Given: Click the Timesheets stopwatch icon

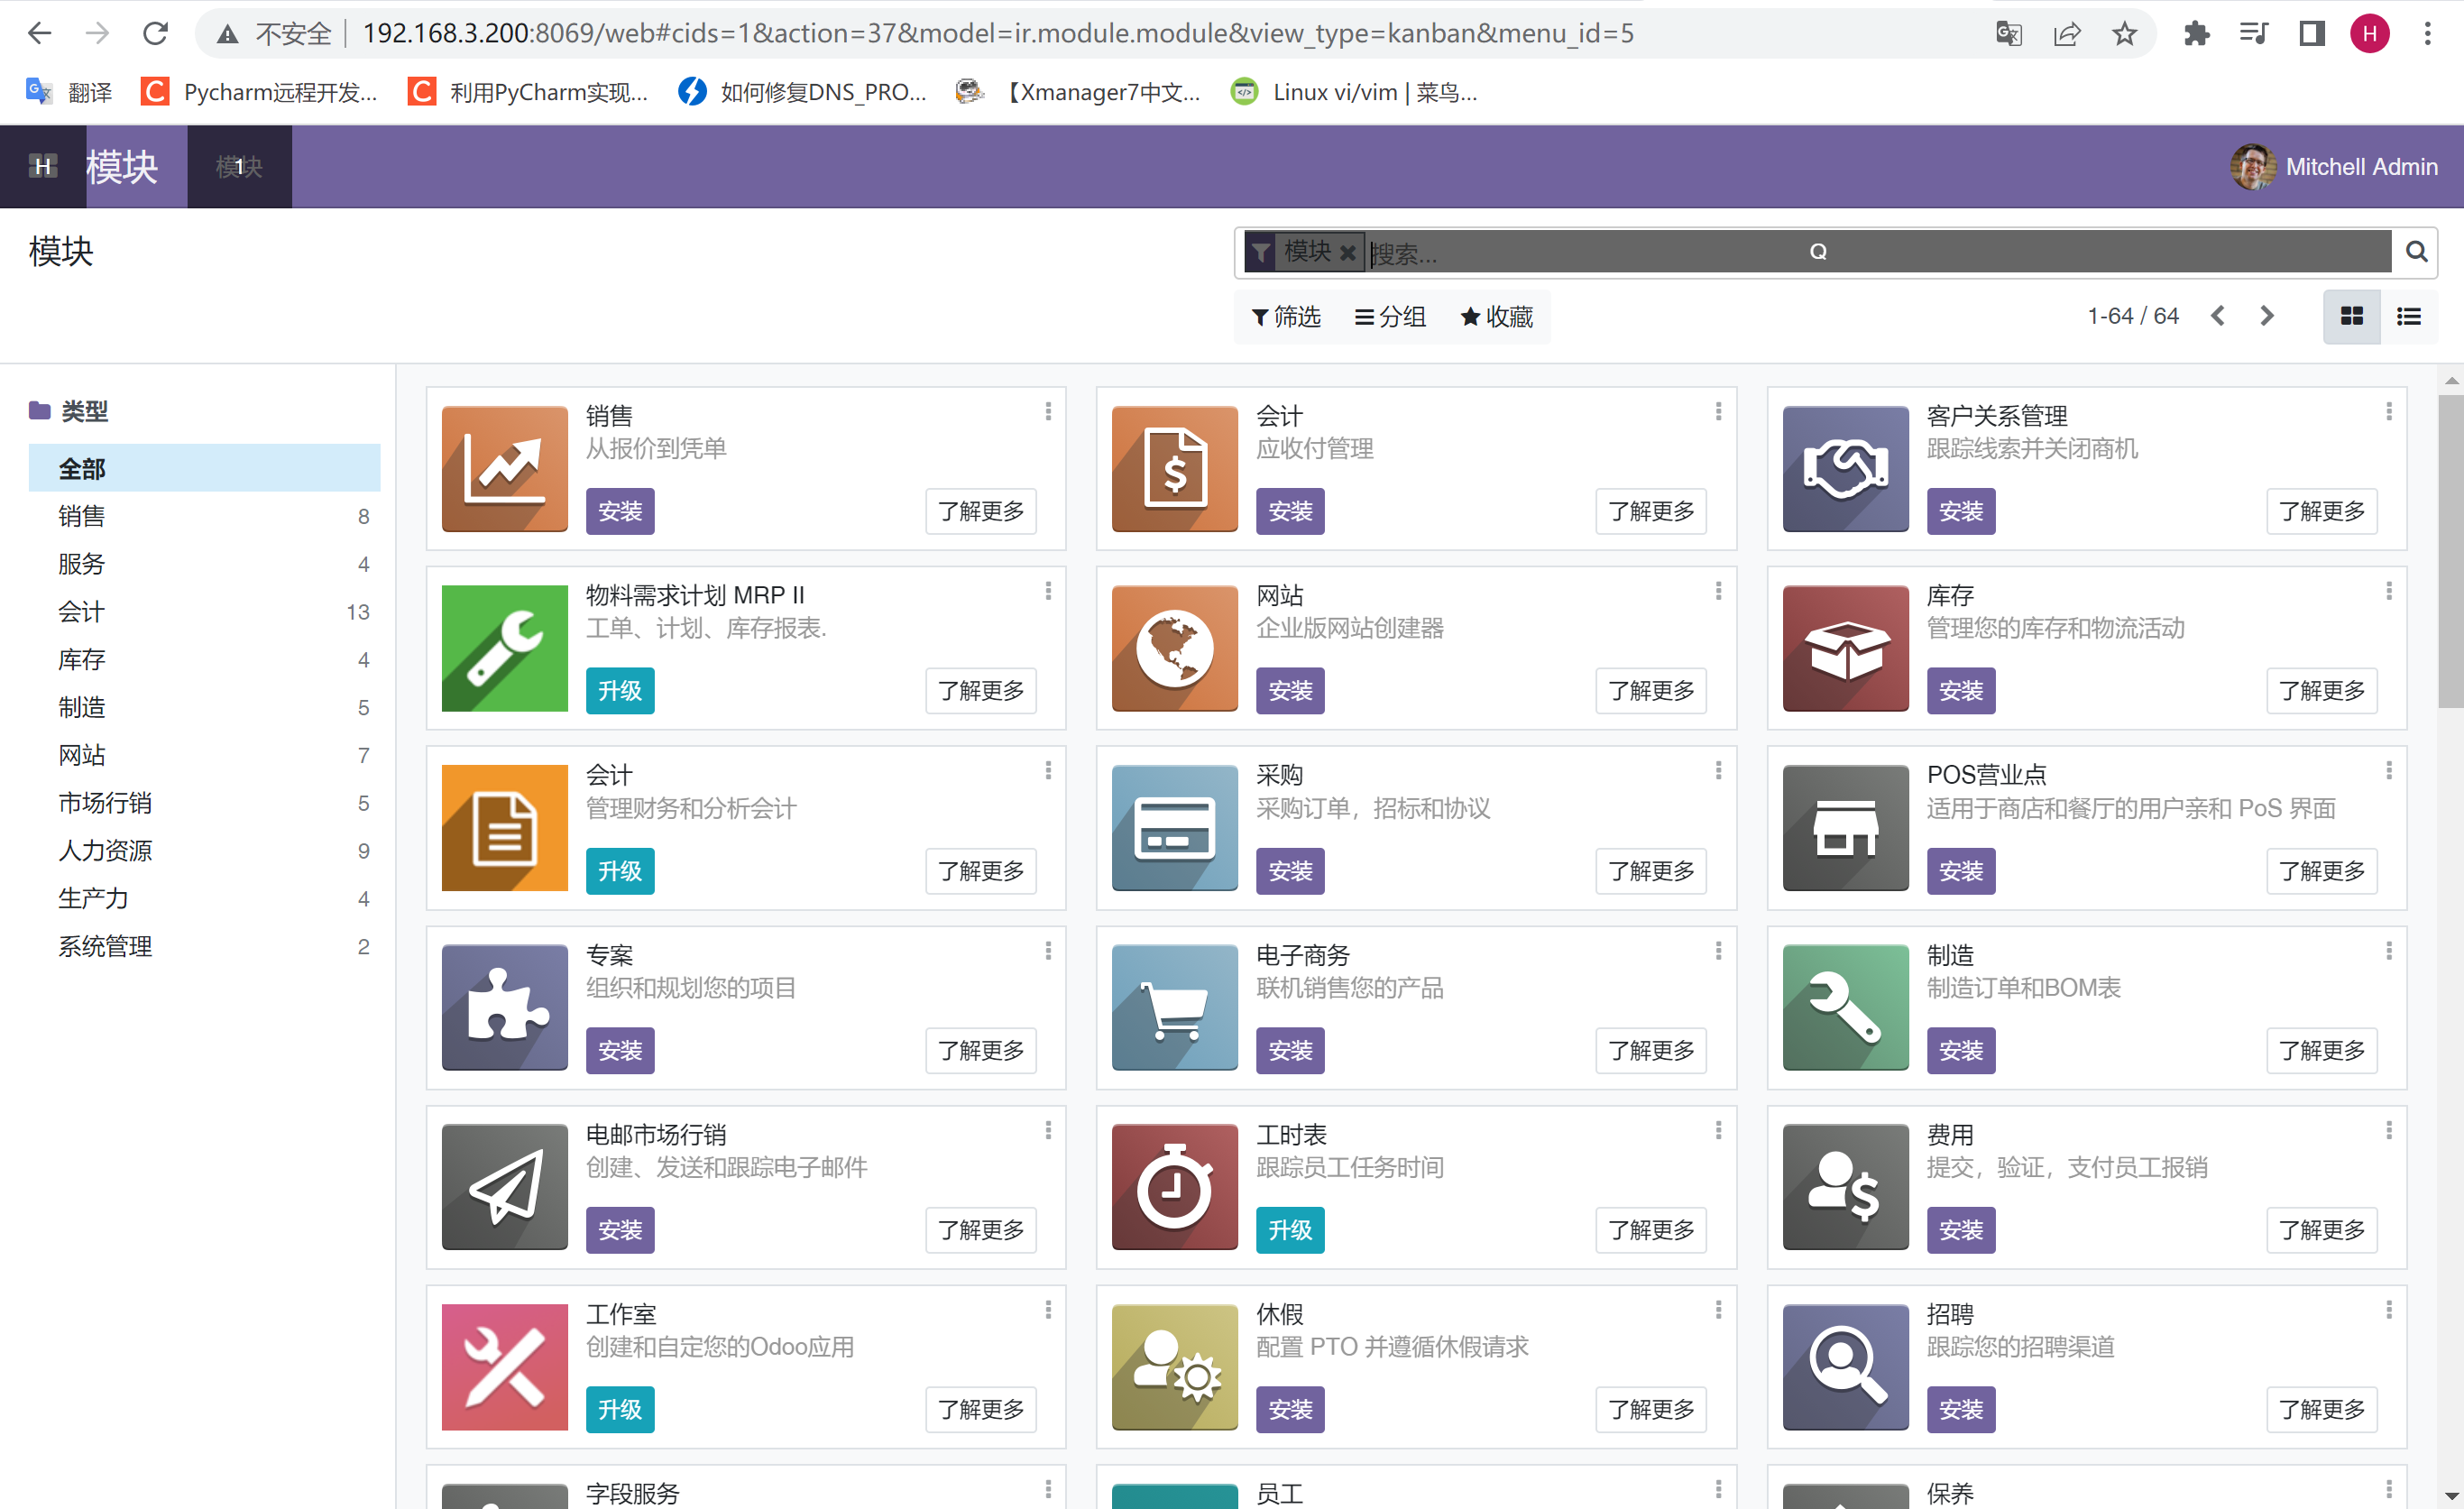Looking at the screenshot, I should [1174, 1187].
